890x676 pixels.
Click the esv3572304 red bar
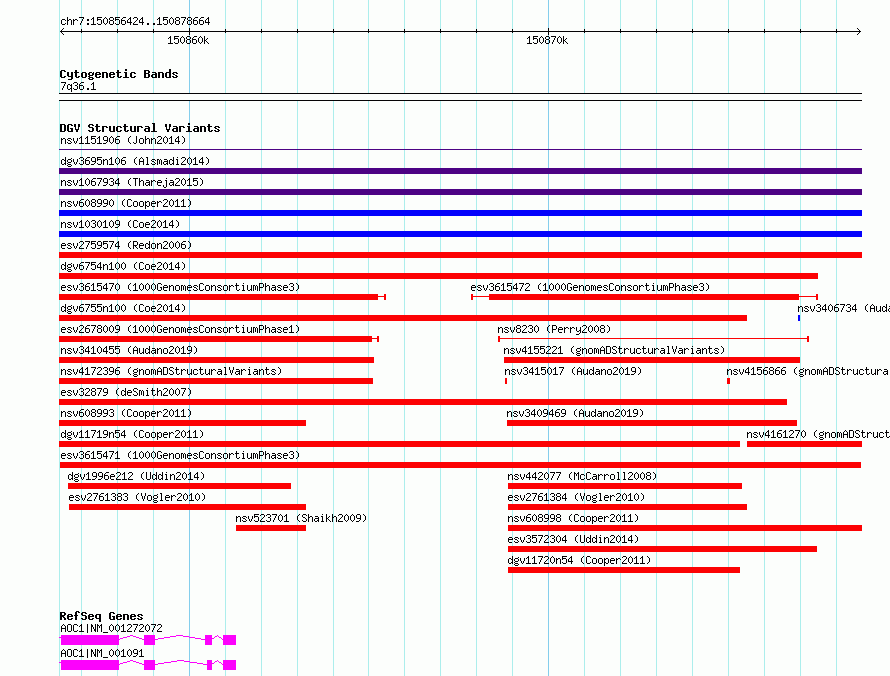pyautogui.click(x=662, y=549)
